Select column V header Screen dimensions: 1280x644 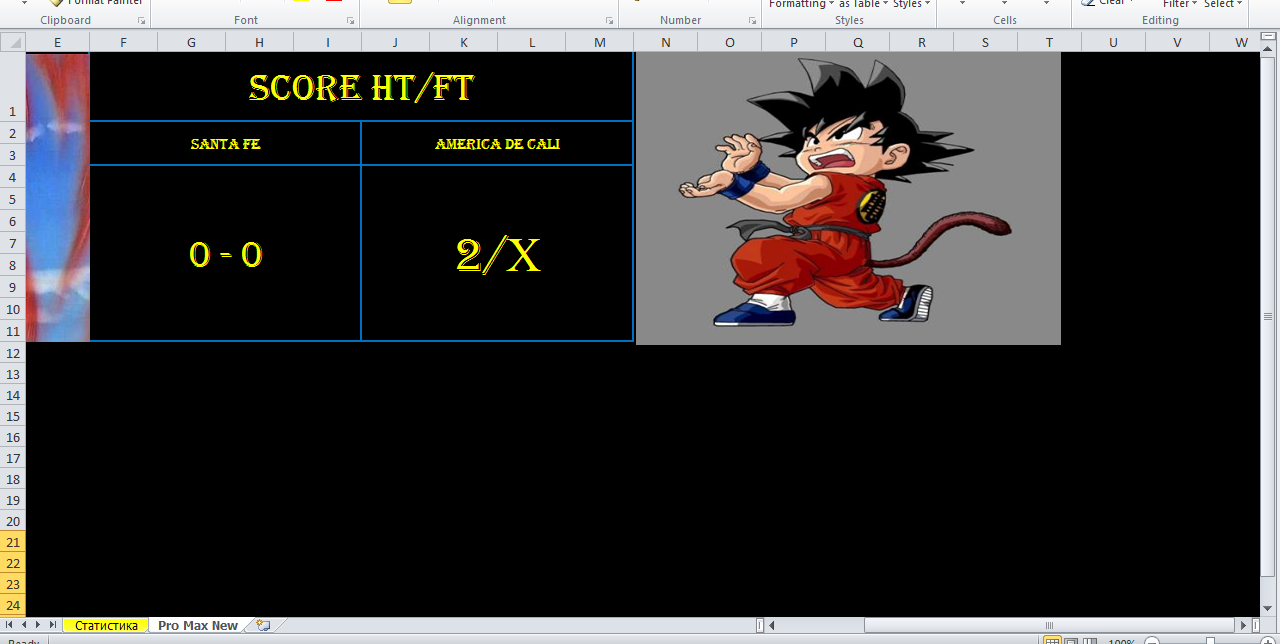coord(1177,42)
